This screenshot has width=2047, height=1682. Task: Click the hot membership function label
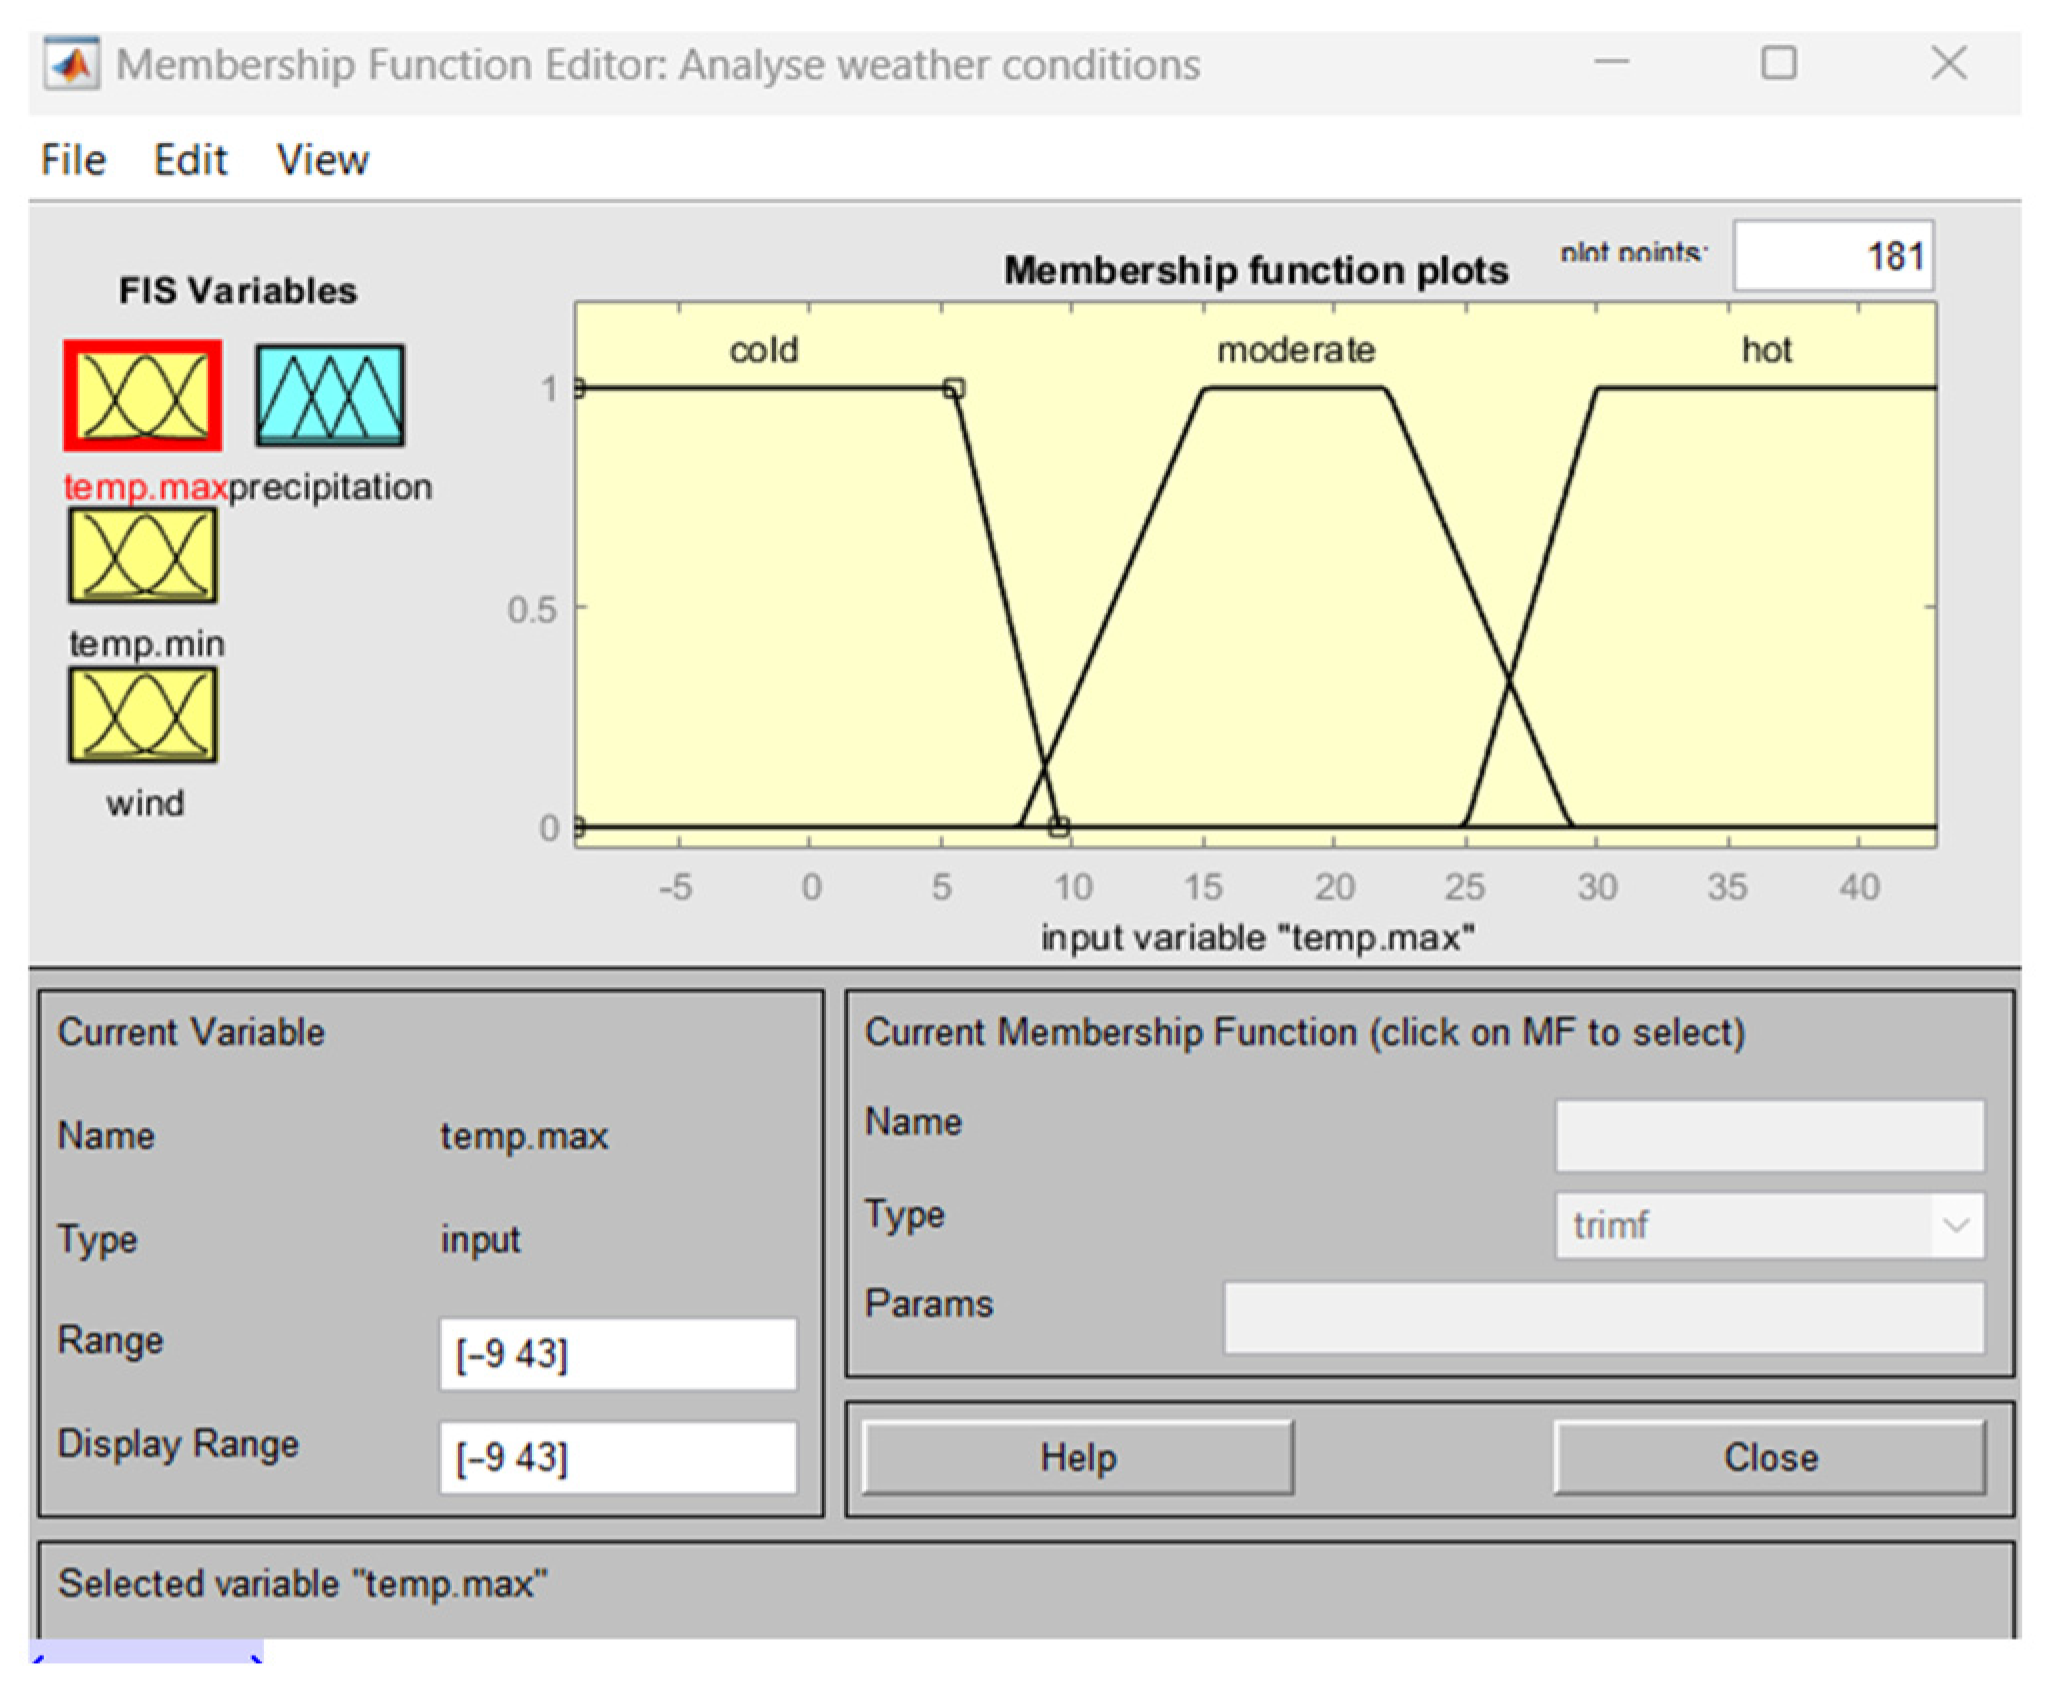[x=1766, y=350]
